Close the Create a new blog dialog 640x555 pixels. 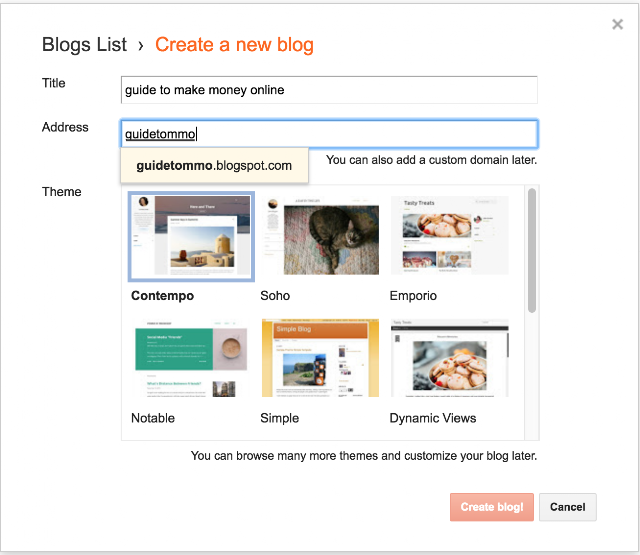(617, 24)
